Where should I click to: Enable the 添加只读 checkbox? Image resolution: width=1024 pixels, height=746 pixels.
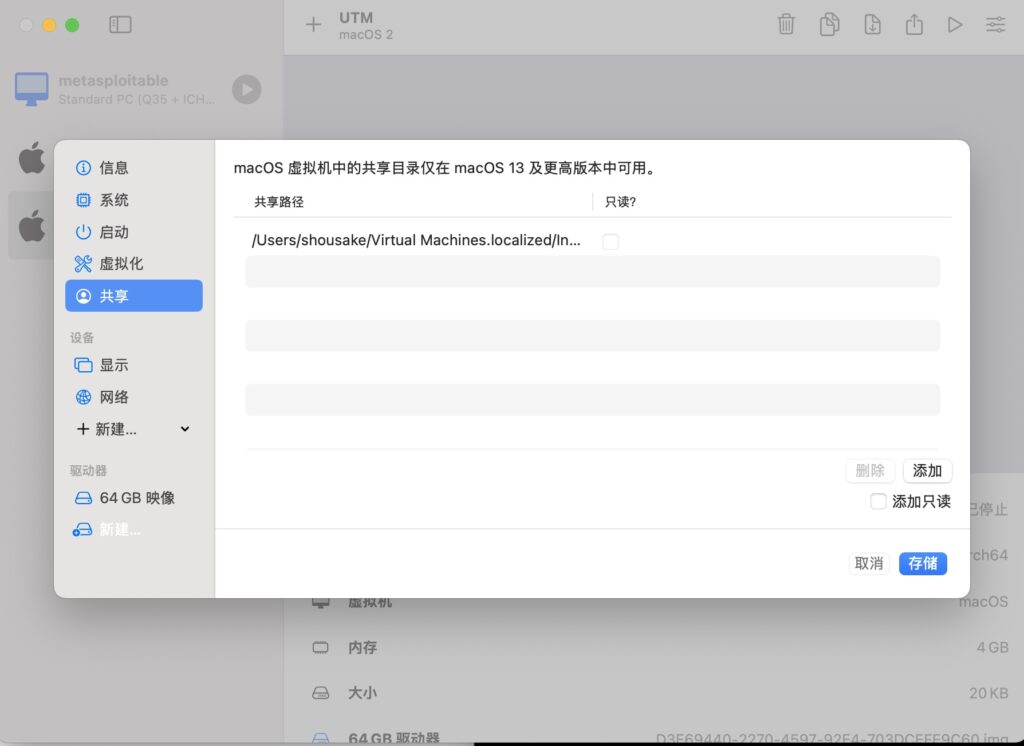coord(878,502)
